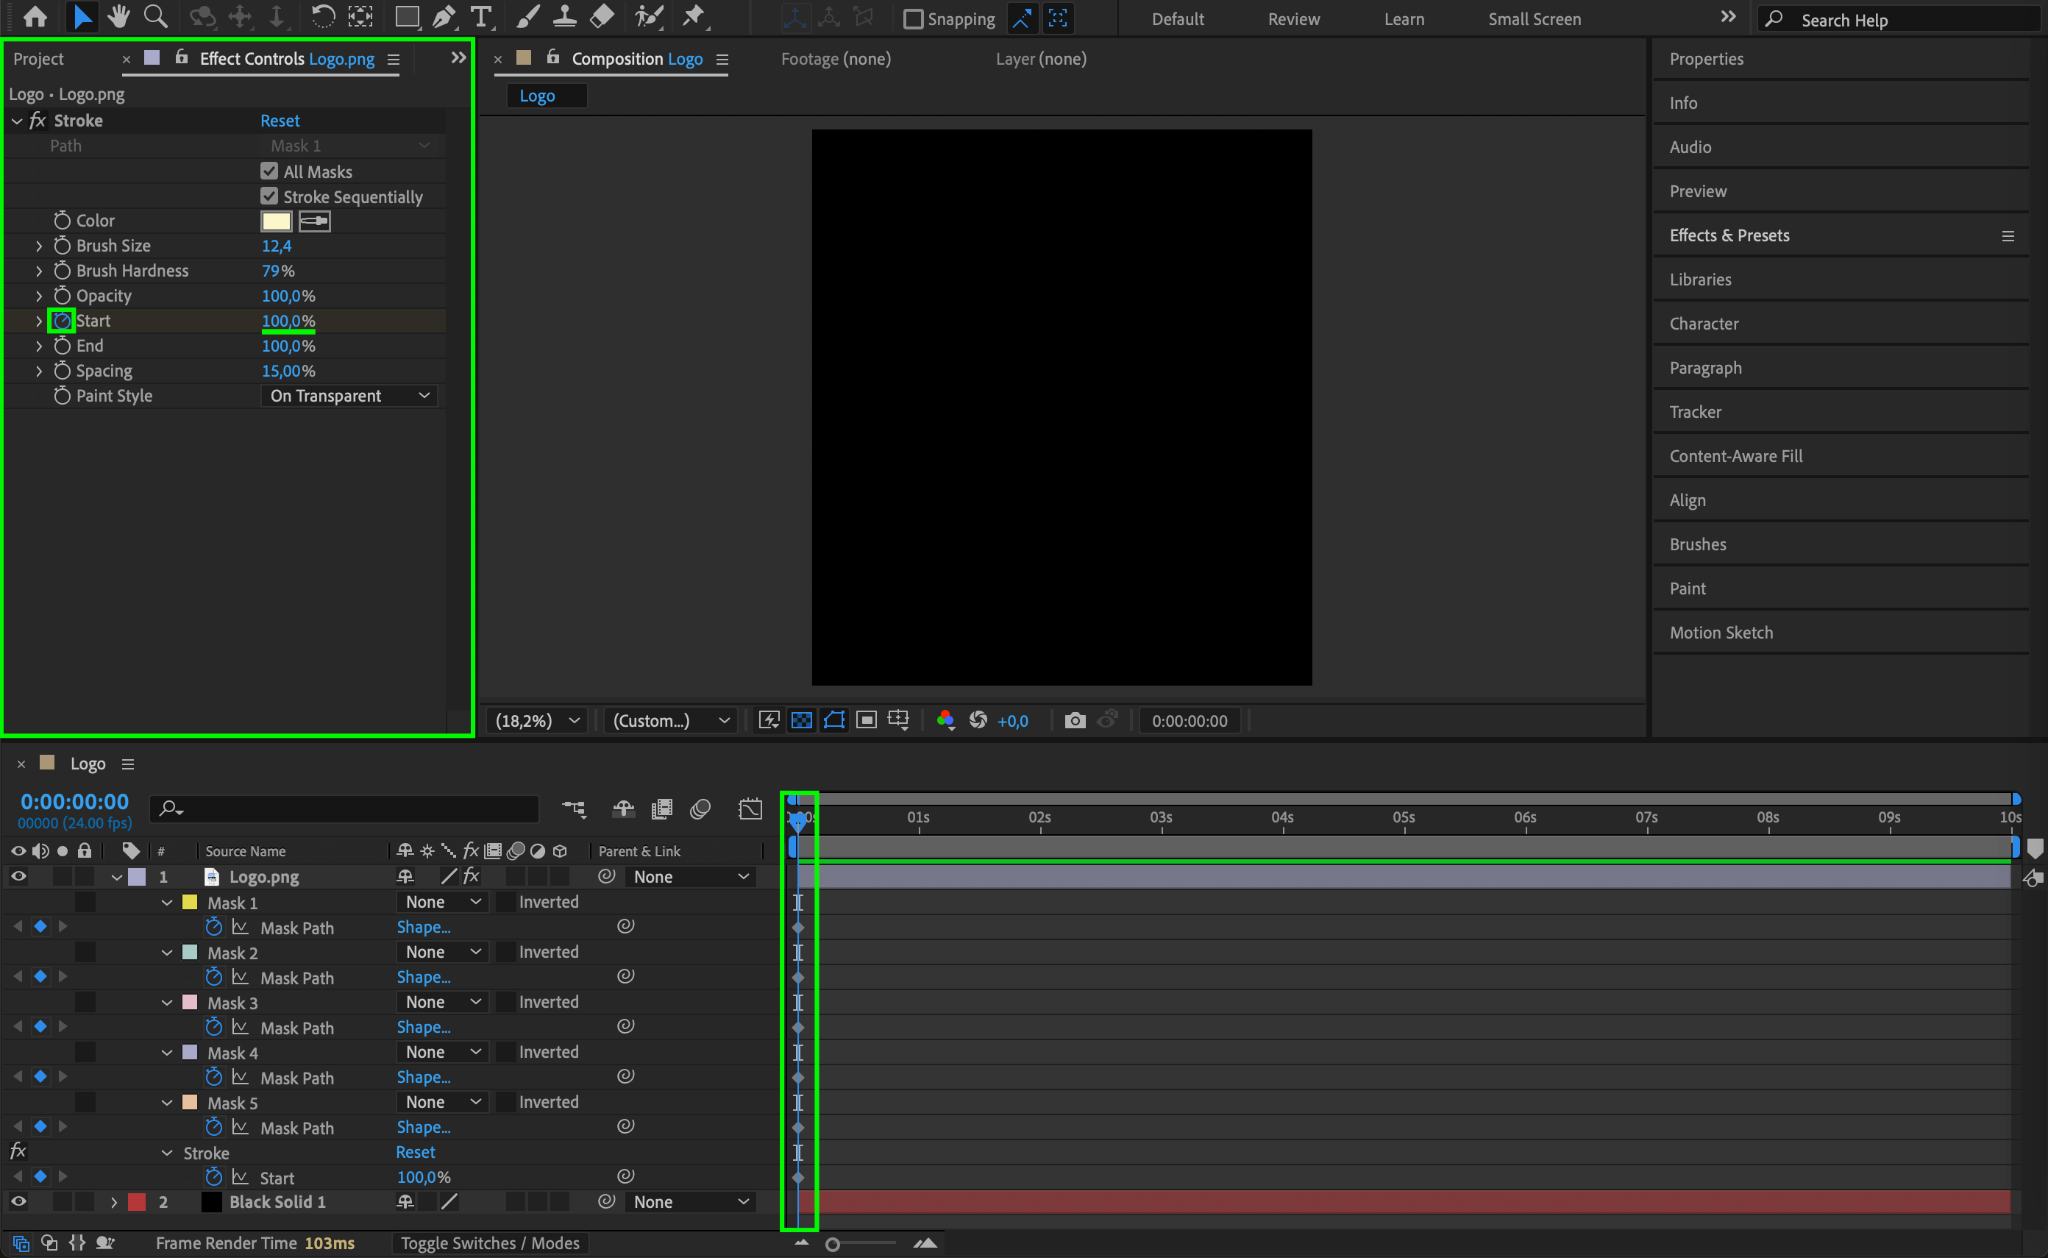
Task: Open the Stroke Color swatch
Action: pos(276,221)
